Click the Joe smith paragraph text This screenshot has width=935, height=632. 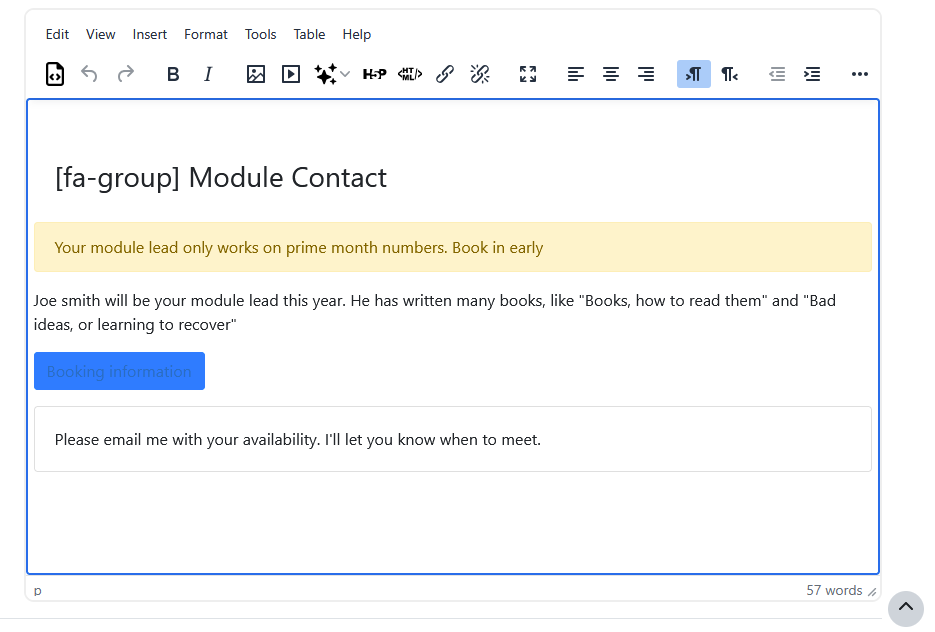[x=435, y=312]
